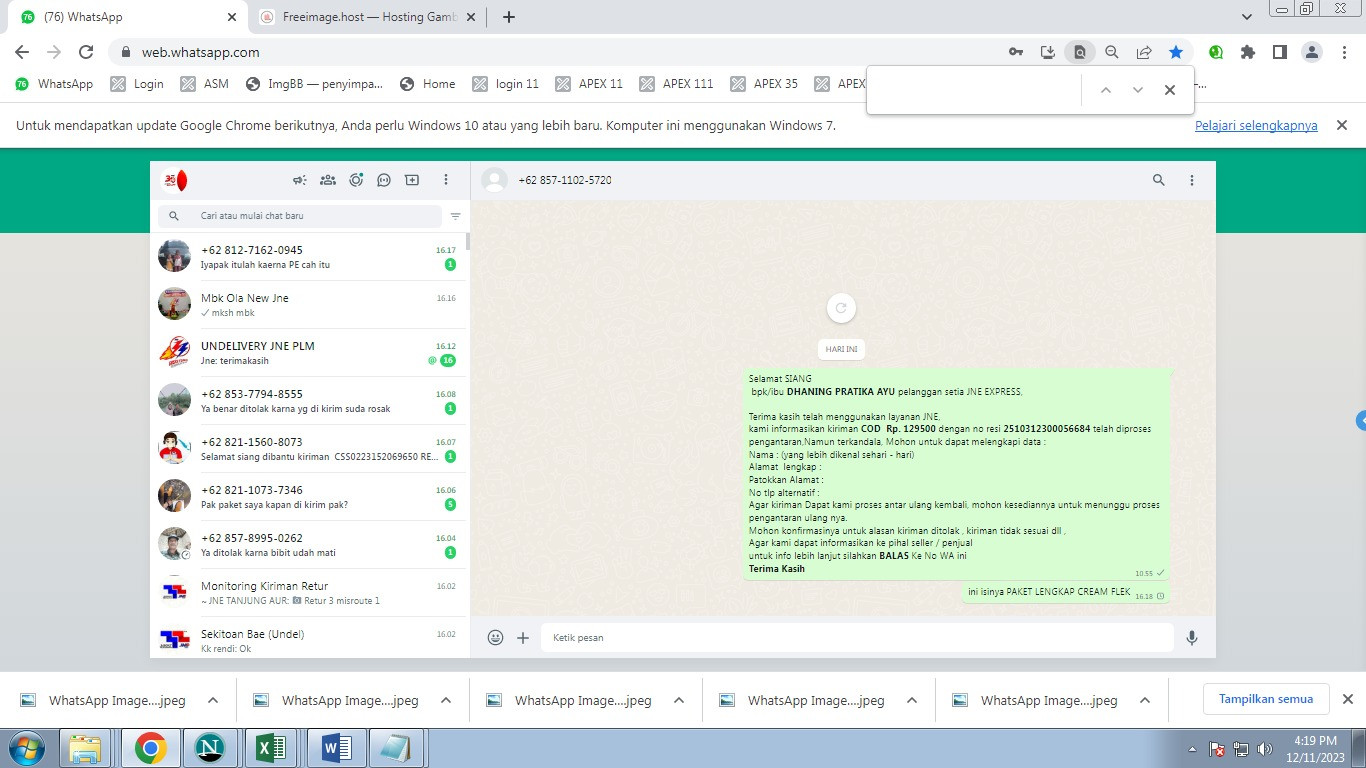Open chat +62 821-1560-8073
Image resolution: width=1366 pixels, height=768 pixels.
click(308, 449)
